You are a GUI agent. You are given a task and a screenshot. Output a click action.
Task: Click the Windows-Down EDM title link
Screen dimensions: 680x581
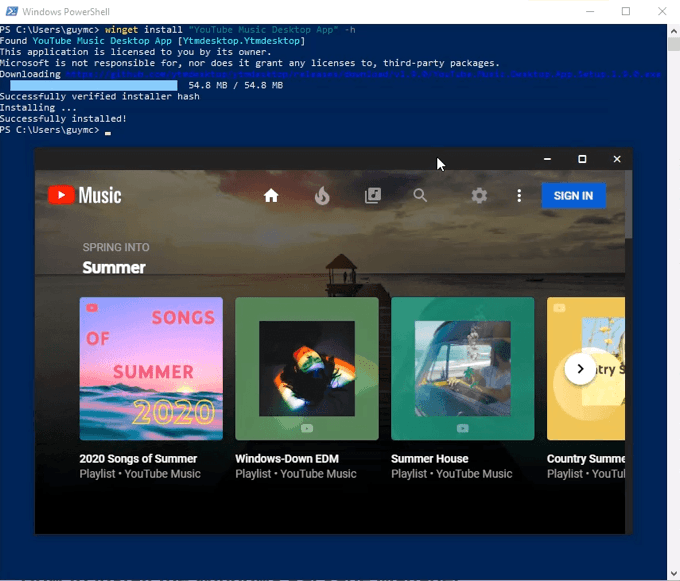point(287,459)
